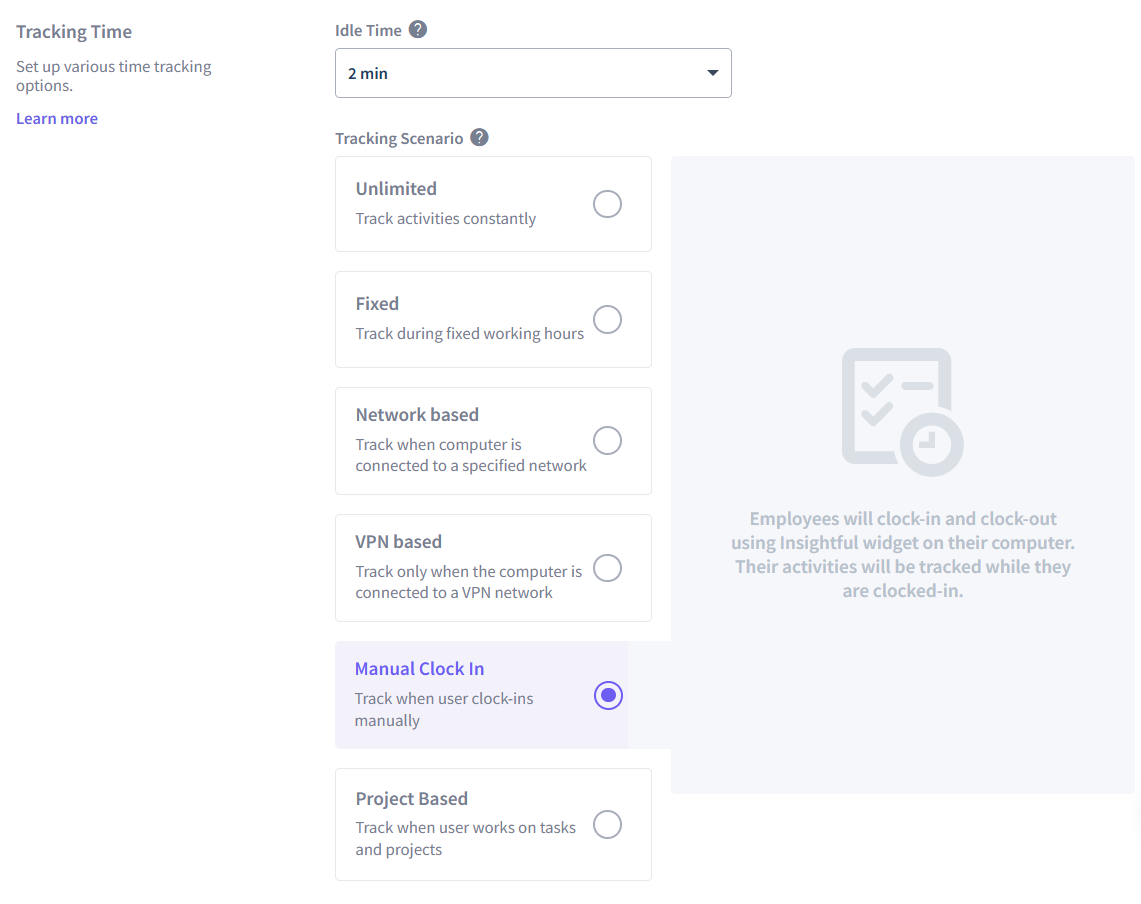The height and width of the screenshot is (904, 1141).
Task: Click the Network based scenario title
Action: coord(418,415)
